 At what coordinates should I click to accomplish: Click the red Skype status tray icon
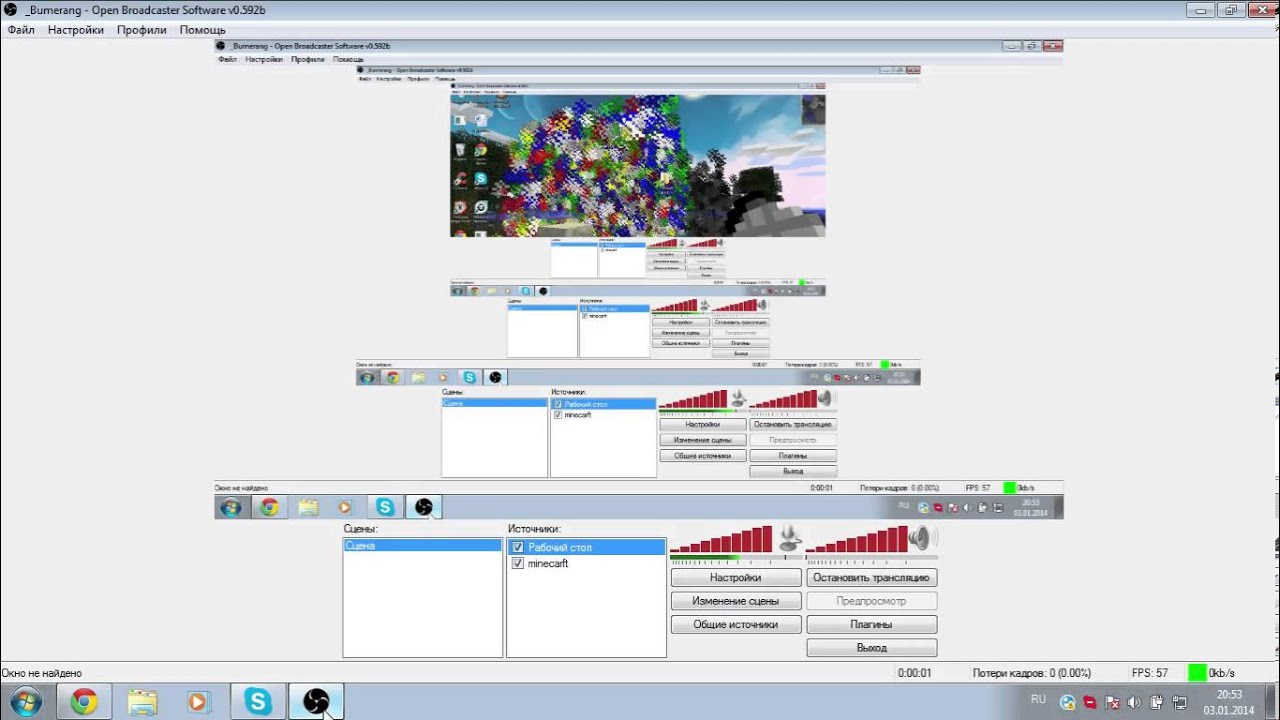1090,702
